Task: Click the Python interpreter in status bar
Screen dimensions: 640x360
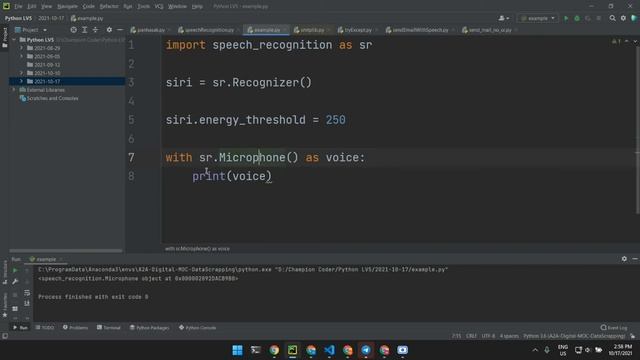Action: pyautogui.click(x=574, y=336)
